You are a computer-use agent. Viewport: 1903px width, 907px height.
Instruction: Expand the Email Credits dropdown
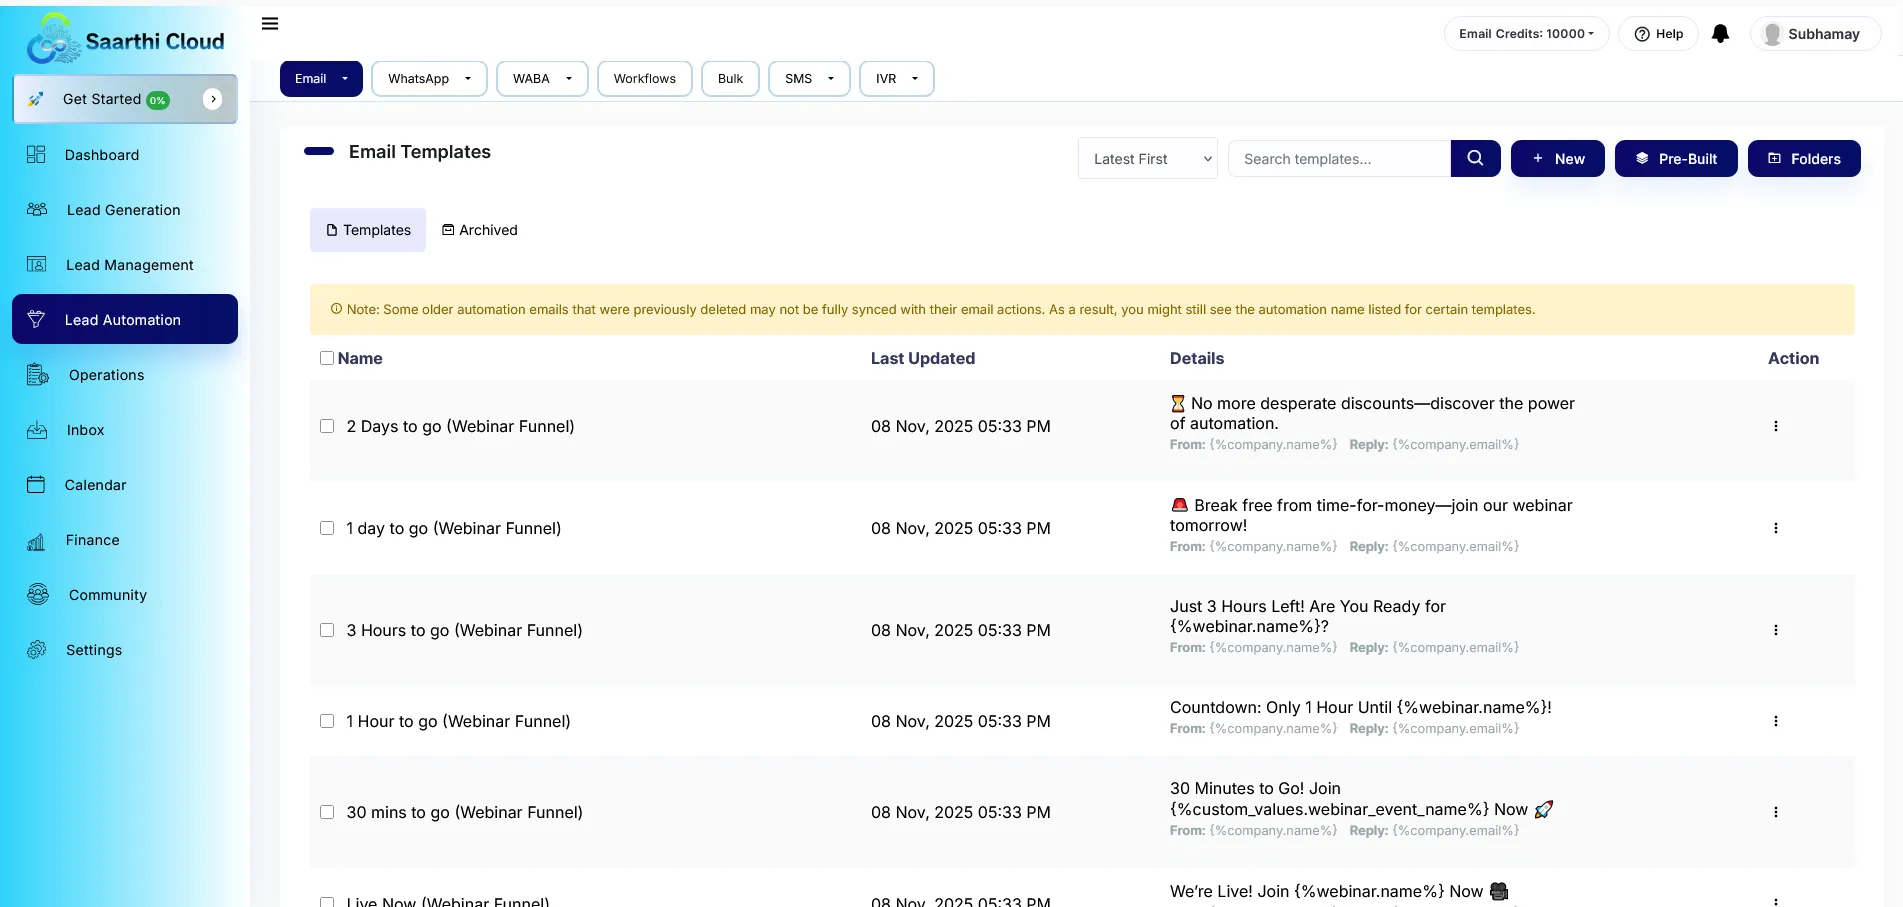pyautogui.click(x=1525, y=34)
